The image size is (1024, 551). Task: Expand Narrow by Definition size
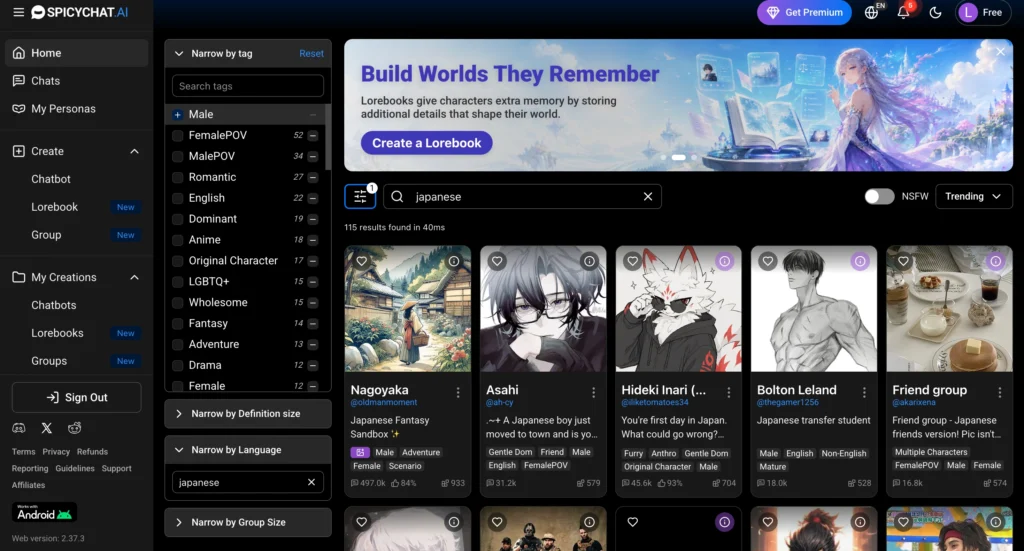tap(248, 413)
